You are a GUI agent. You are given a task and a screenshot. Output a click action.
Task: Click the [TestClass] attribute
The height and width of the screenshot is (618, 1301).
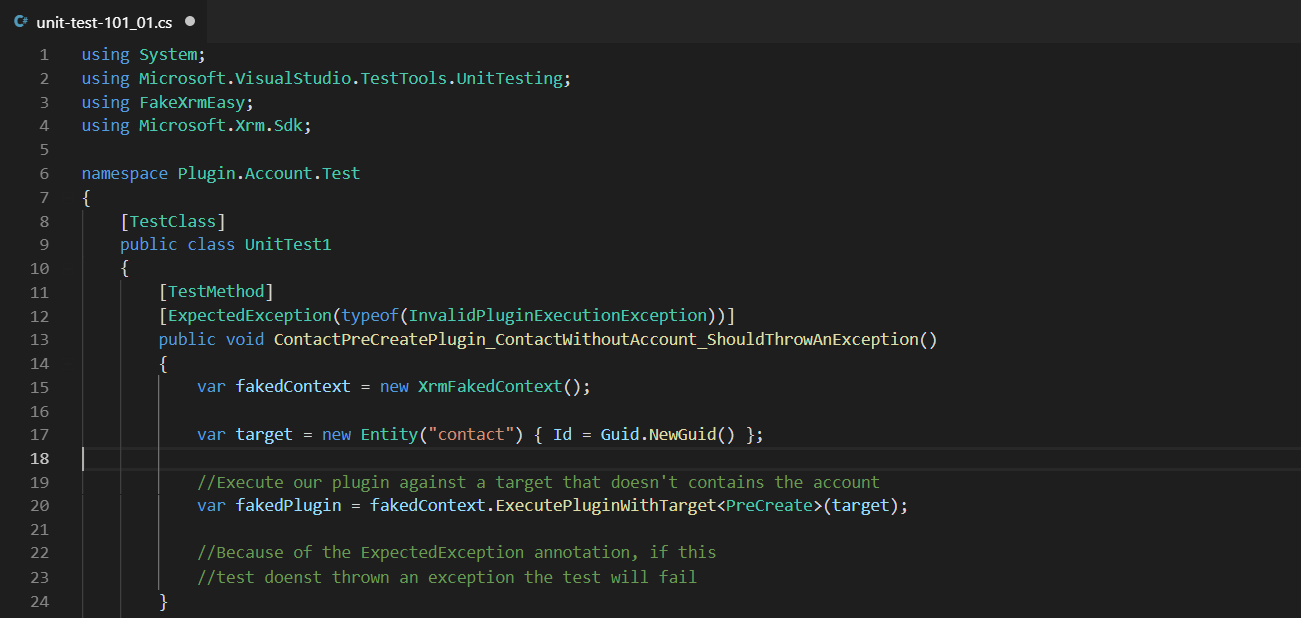click(173, 221)
